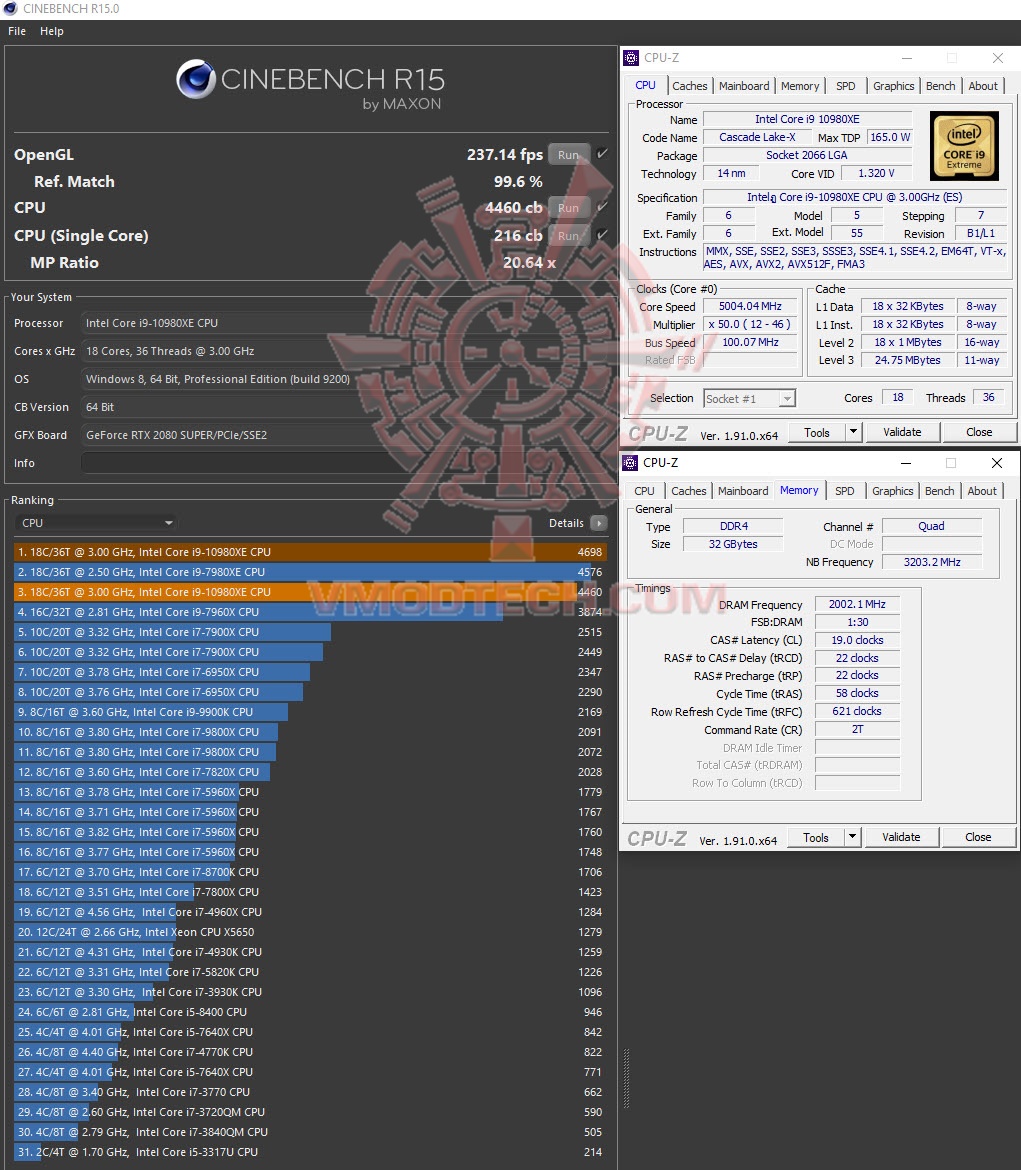Screen dimensions: 1021x1170
Task: Click the 18 Cores 36 Threads field
Action: [x=343, y=351]
